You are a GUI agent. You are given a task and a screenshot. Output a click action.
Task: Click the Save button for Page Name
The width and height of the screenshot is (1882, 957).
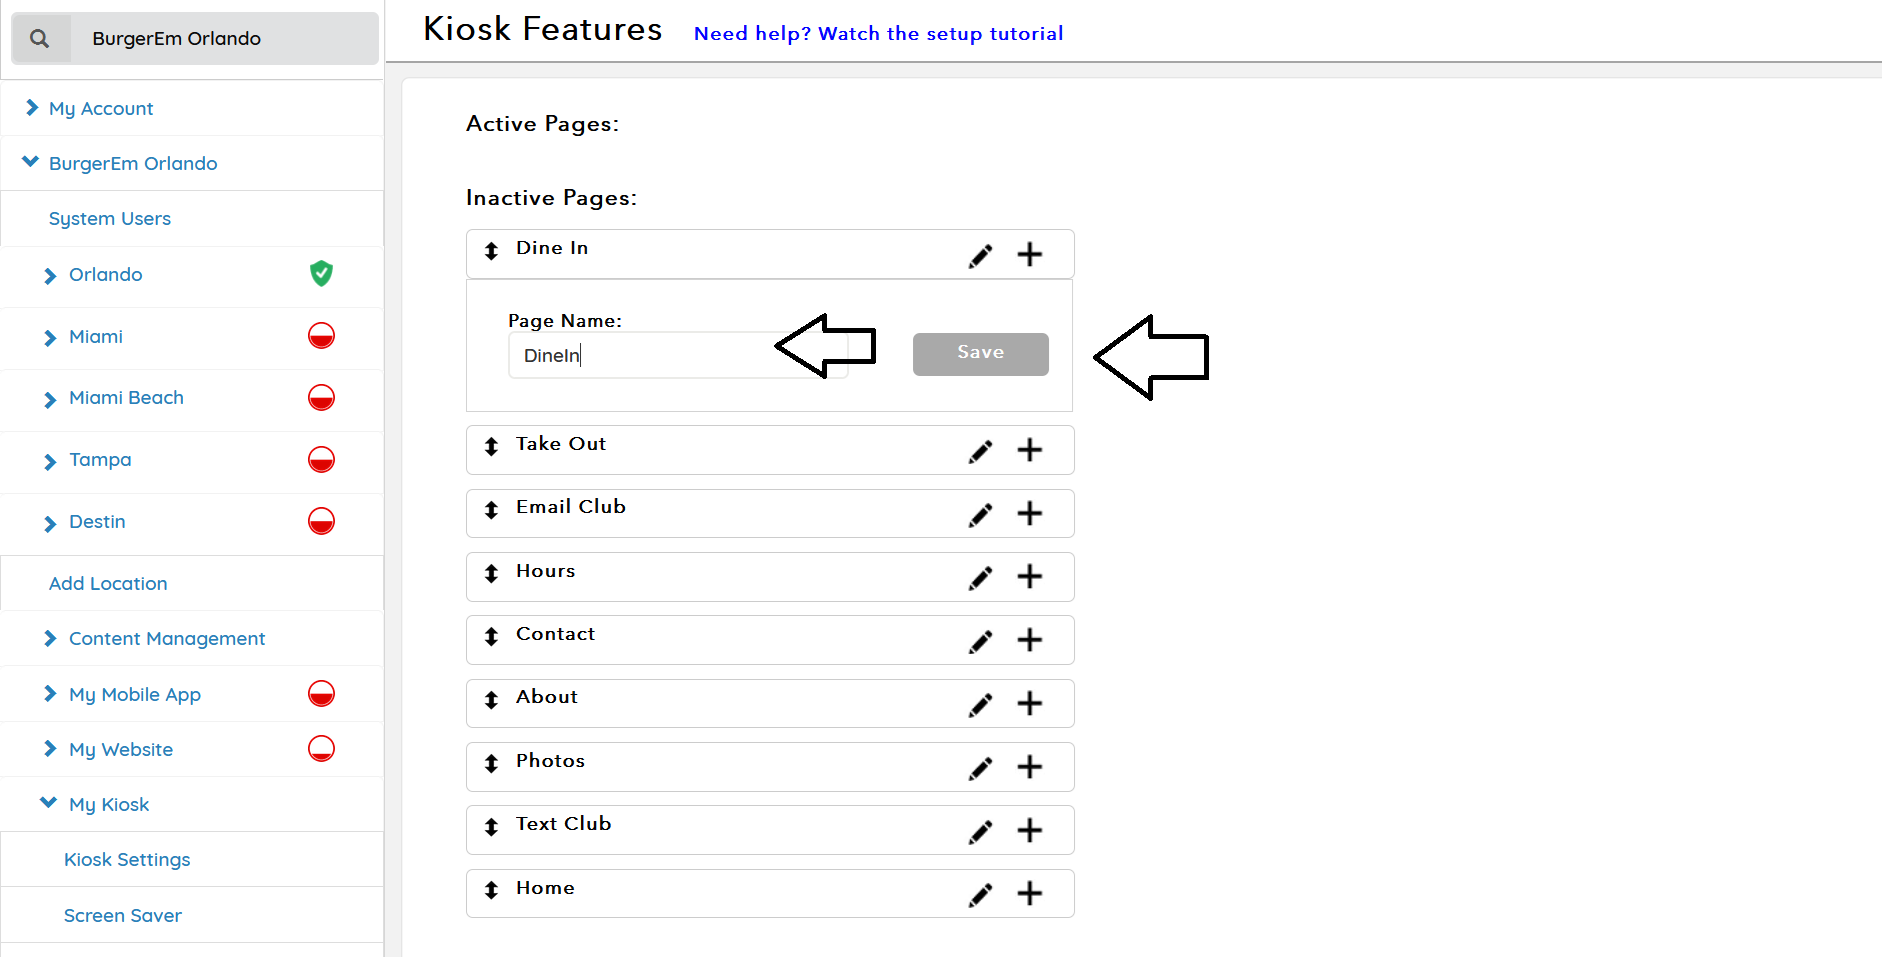pos(980,354)
